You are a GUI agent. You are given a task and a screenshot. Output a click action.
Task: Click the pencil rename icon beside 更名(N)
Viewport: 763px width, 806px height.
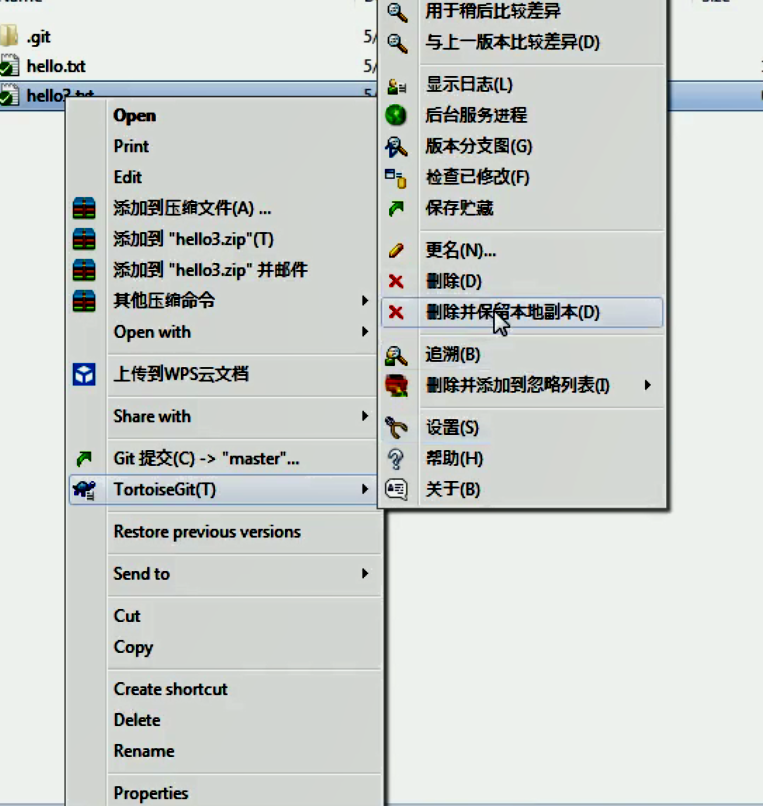click(396, 250)
